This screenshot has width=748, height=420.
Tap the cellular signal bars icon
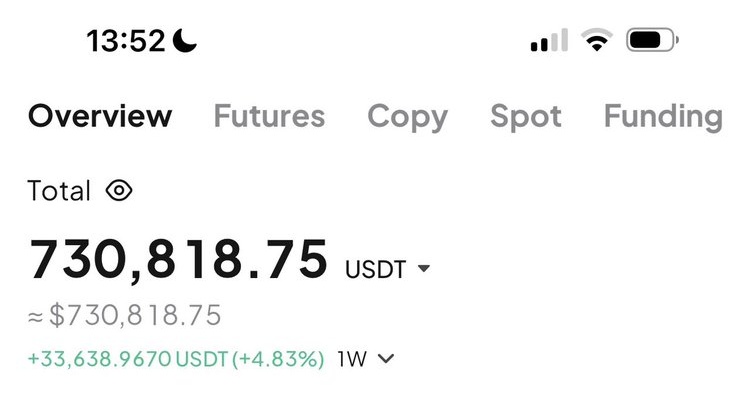(x=549, y=41)
